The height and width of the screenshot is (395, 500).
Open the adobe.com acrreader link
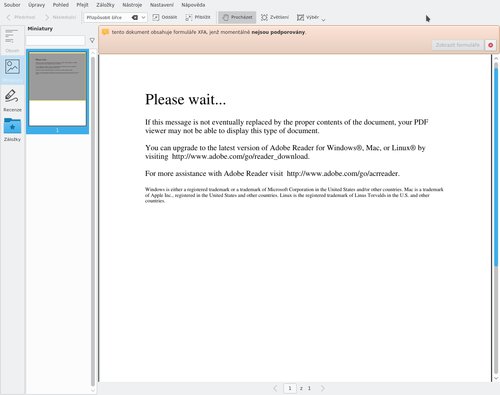click(x=342, y=173)
